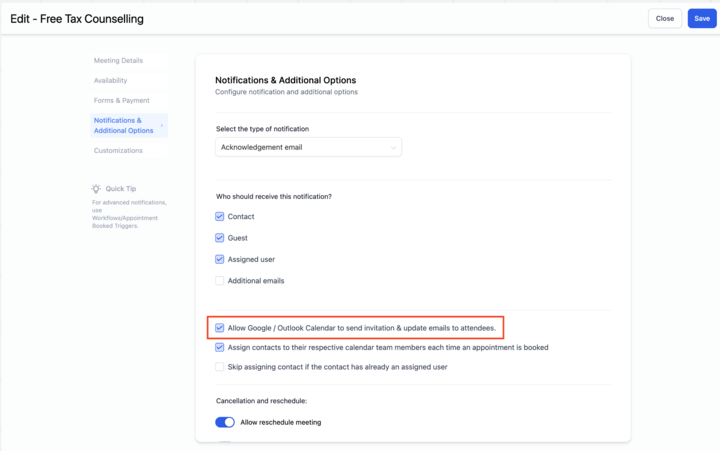Viewport: 720px width, 451px height.
Task: Save the calendar changes
Action: click(702, 18)
